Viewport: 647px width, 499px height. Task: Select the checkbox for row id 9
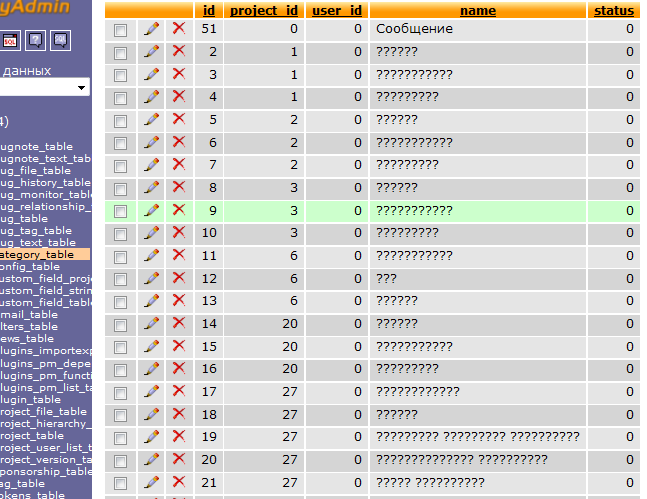(x=121, y=211)
